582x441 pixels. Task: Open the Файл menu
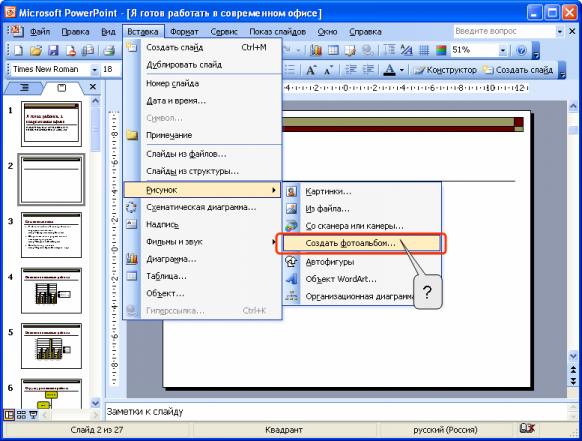(x=40, y=32)
